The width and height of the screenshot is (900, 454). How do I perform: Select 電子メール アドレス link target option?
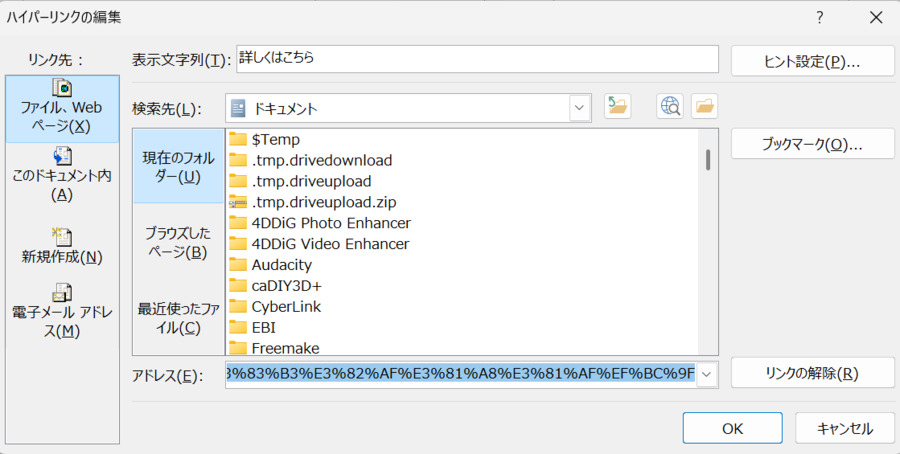[x=62, y=311]
